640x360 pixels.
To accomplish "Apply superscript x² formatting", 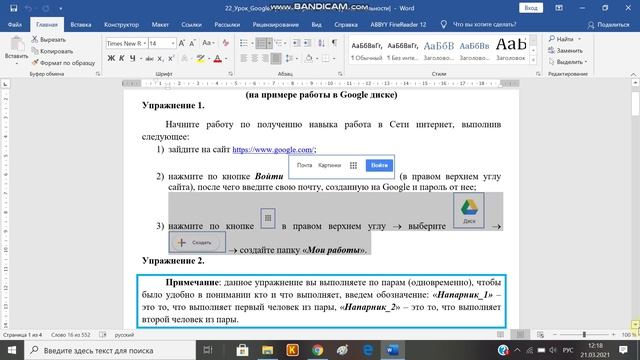I will pos(171,59).
